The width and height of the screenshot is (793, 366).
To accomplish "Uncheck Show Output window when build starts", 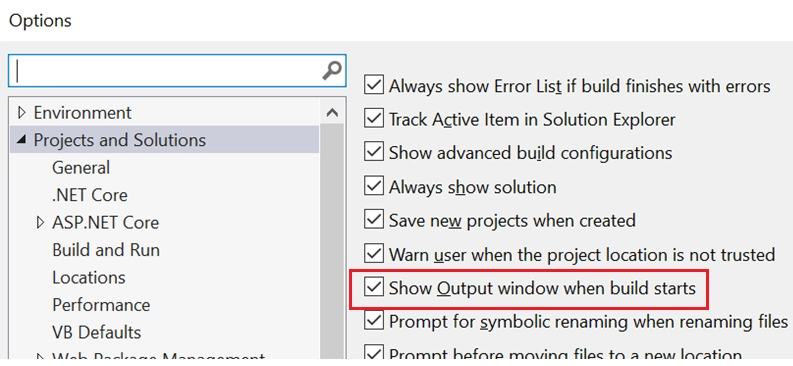I will coord(374,288).
